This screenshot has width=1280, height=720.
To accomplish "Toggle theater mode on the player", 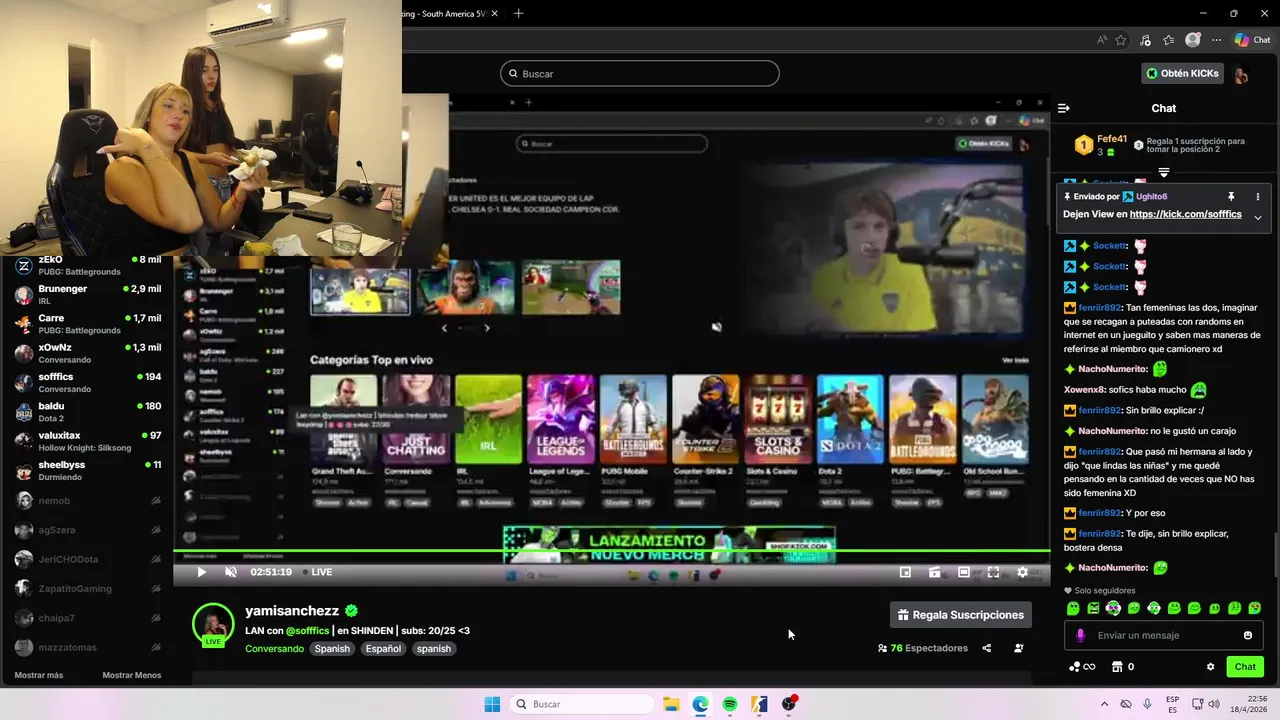I will [964, 572].
